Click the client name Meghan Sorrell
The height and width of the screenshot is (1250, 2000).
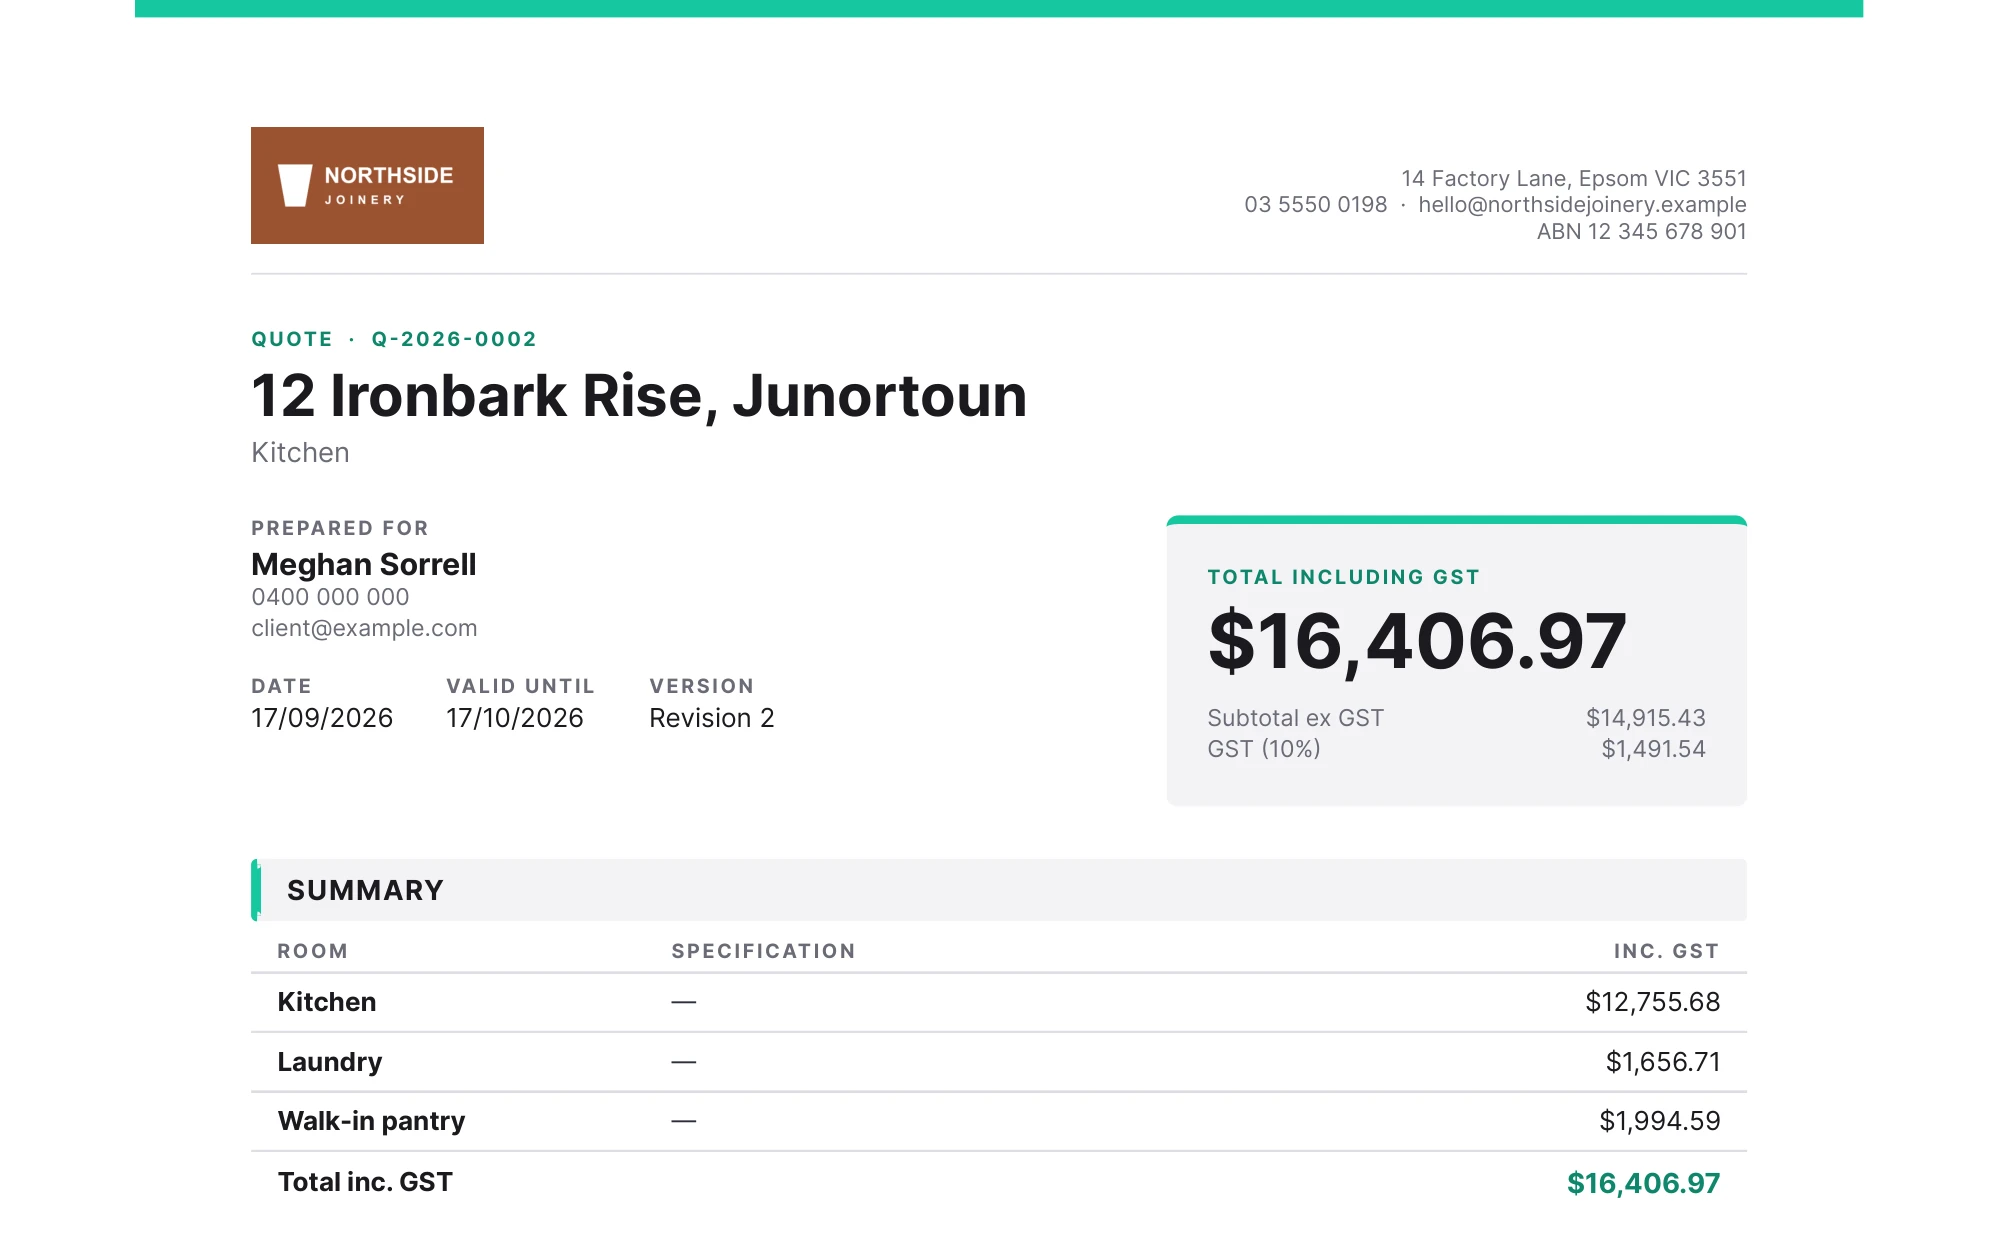pyautogui.click(x=364, y=564)
